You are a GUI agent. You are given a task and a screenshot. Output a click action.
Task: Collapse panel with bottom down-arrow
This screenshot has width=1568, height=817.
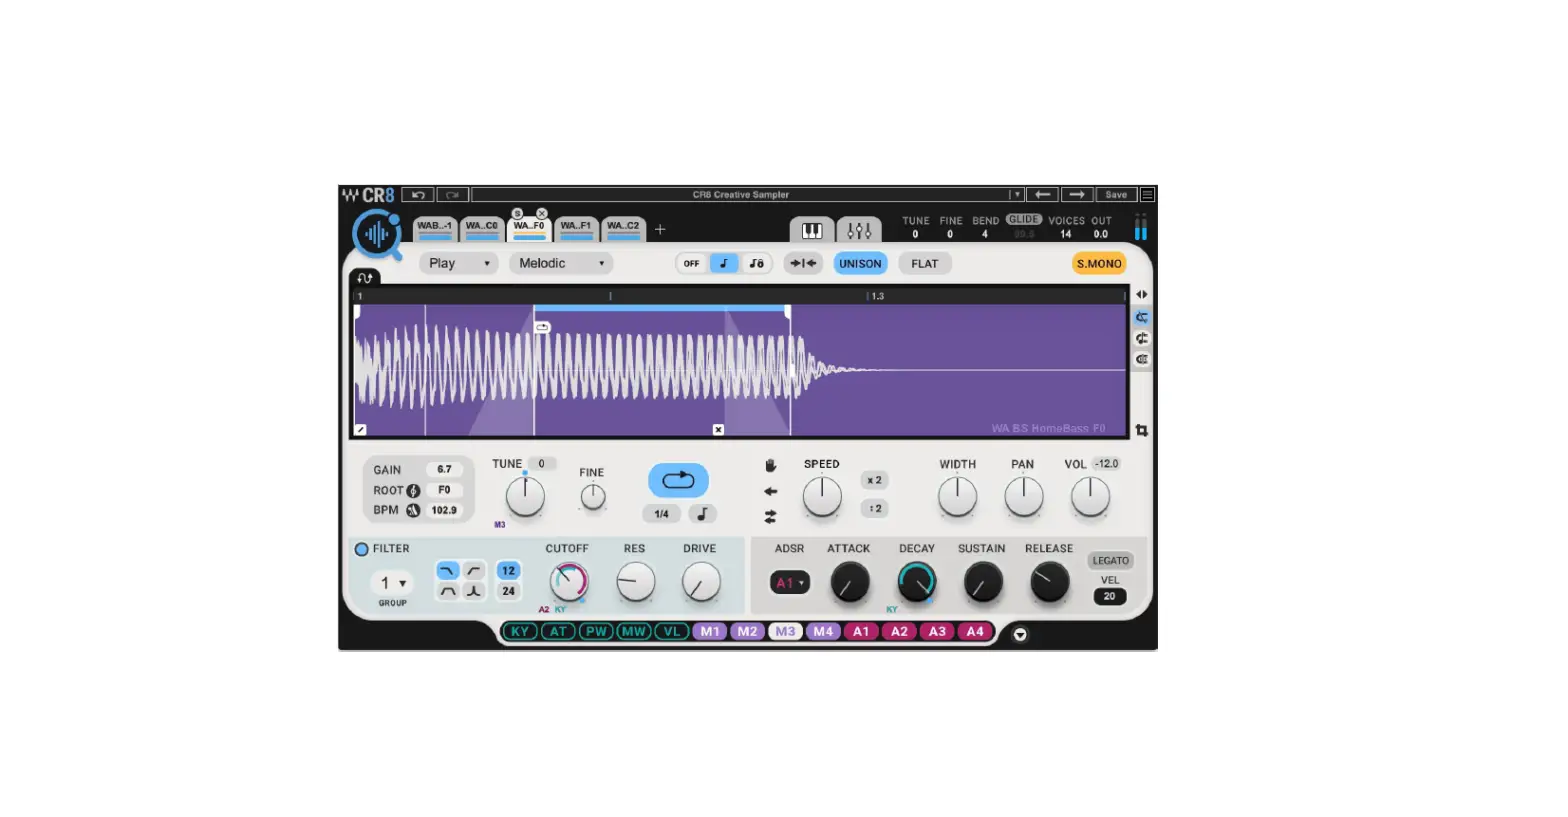pos(1020,634)
